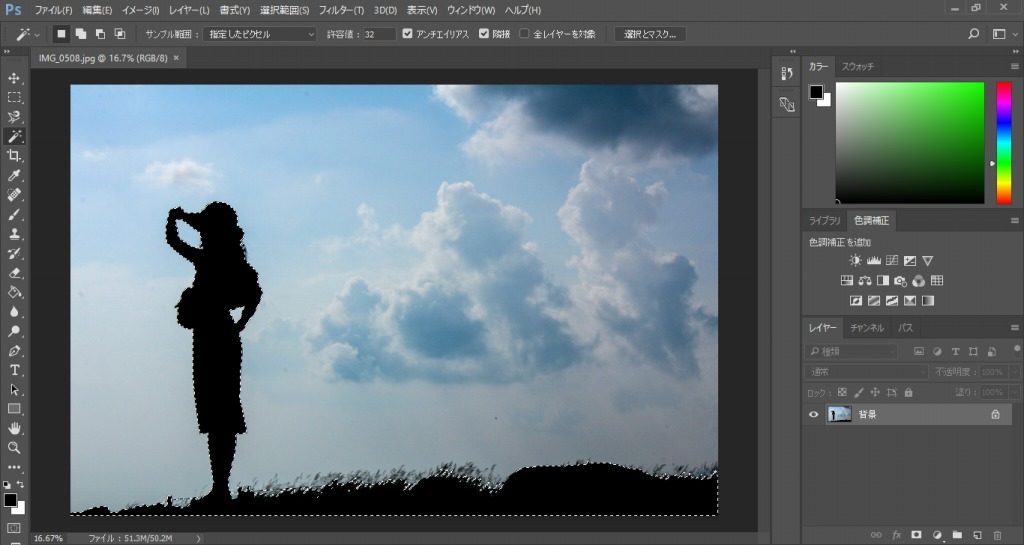The width and height of the screenshot is (1024, 545).
Task: Click the Rectangular Marquee tool
Action: [14, 98]
